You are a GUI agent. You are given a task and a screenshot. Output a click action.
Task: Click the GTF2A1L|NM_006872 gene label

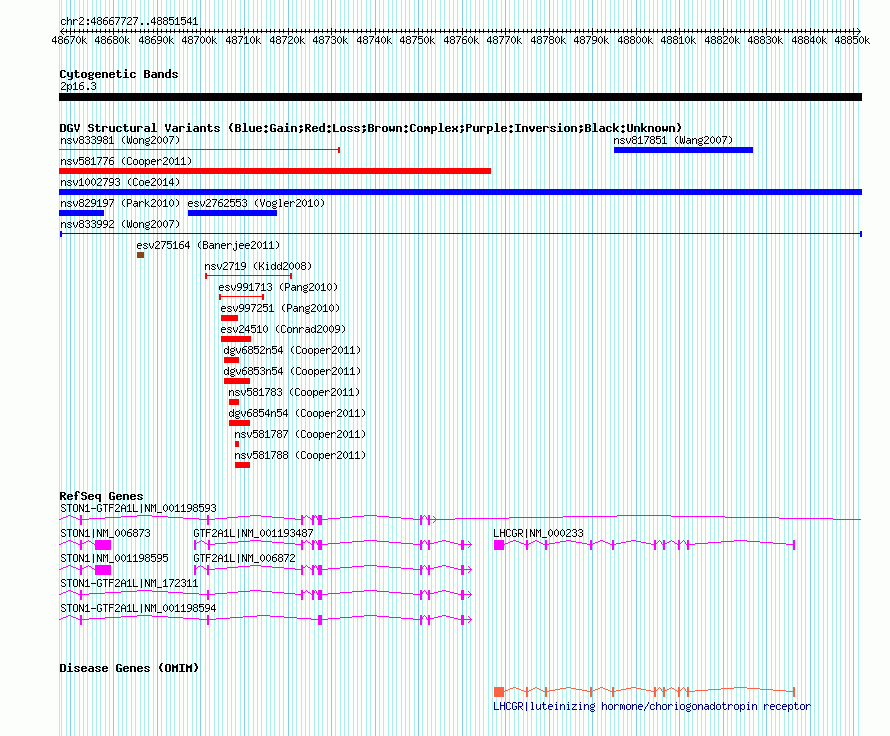tap(244, 558)
